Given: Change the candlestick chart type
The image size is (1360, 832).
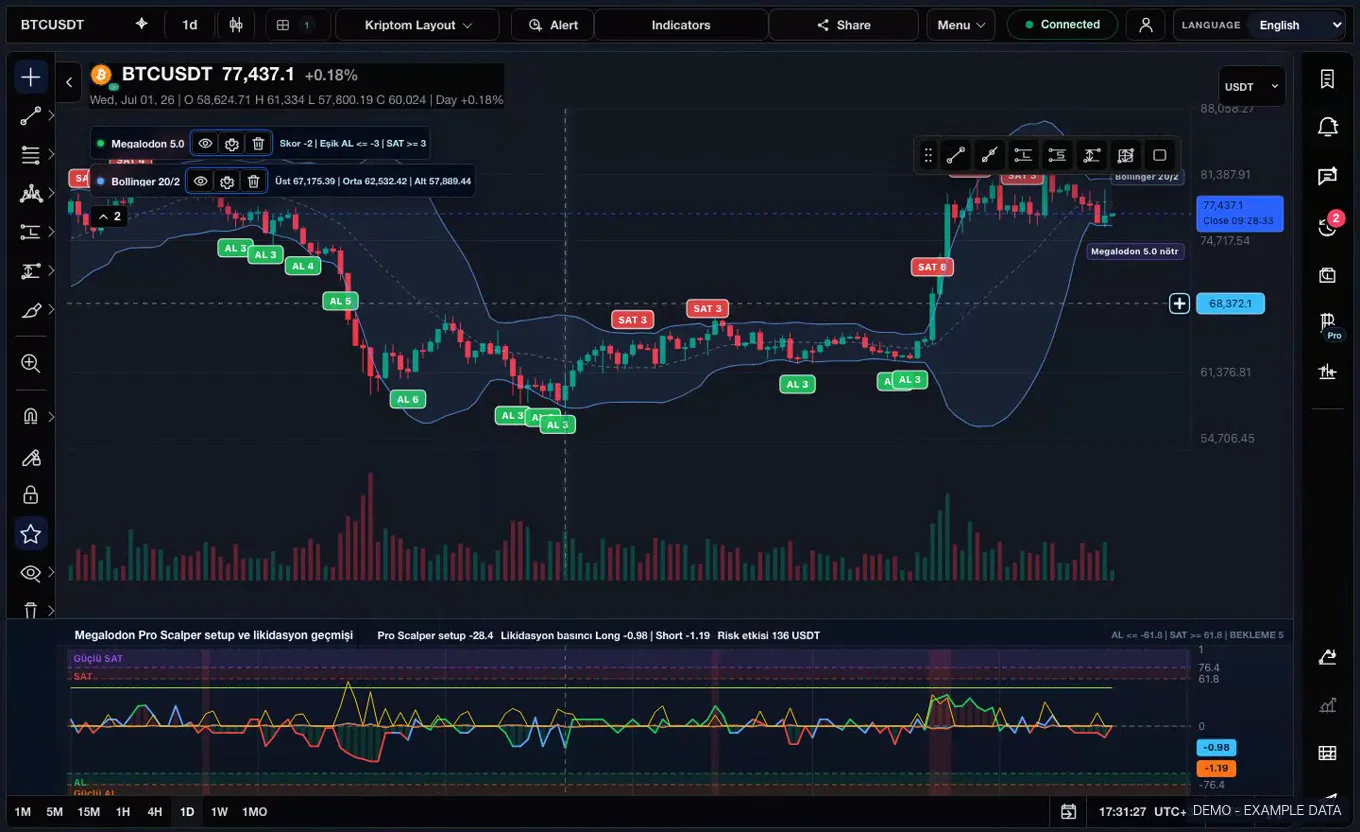Looking at the screenshot, I should pos(236,25).
